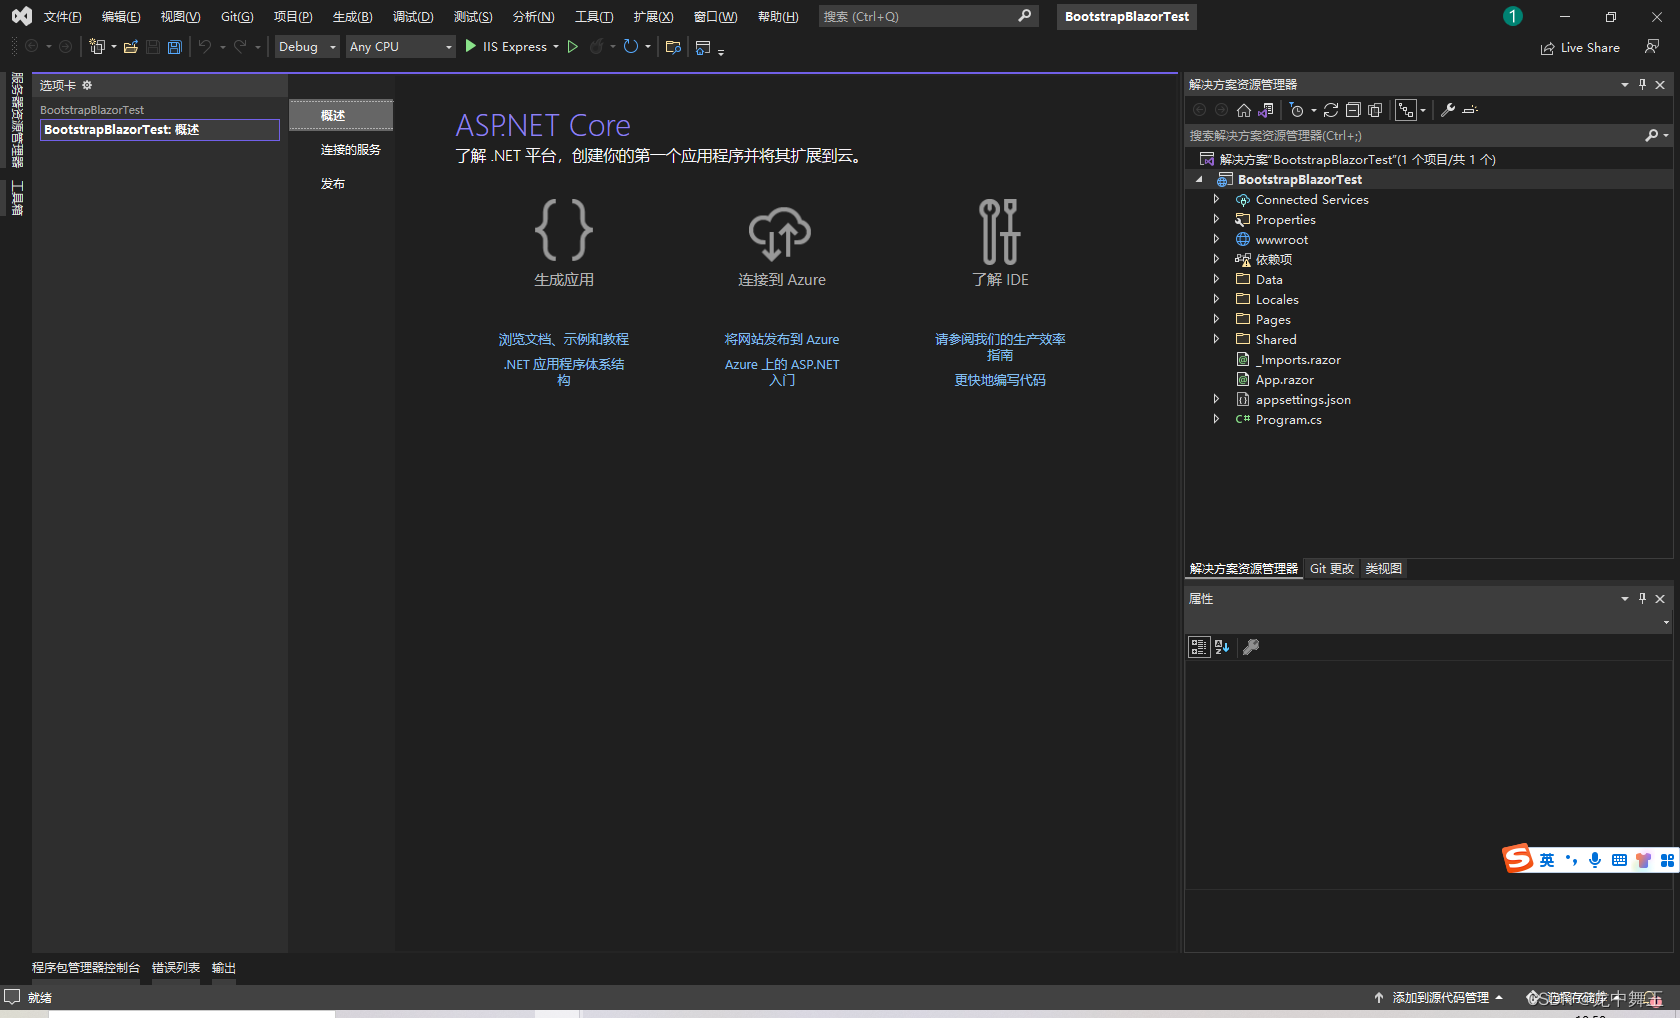Expand the Properties node in the tree
The image size is (1680, 1018).
click(1216, 219)
